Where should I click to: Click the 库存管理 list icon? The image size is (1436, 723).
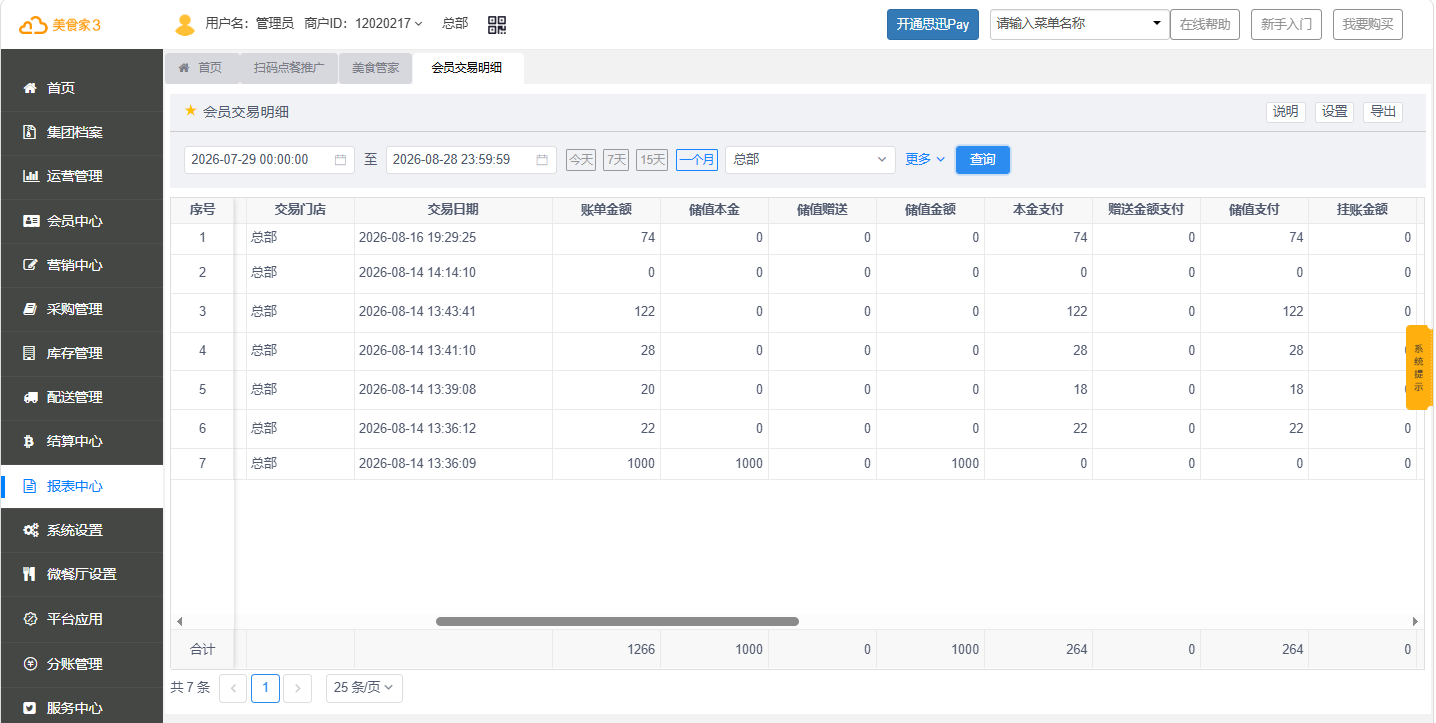point(30,353)
